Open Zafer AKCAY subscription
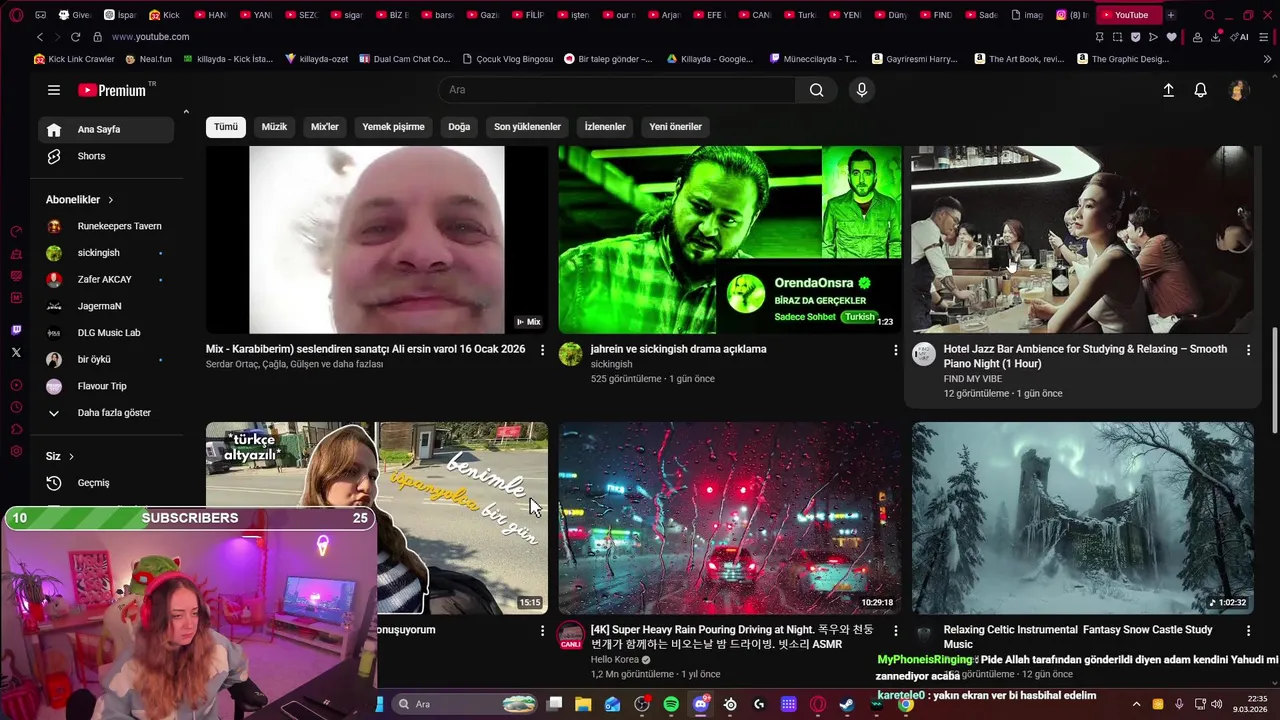The width and height of the screenshot is (1280, 720). [x=106, y=280]
